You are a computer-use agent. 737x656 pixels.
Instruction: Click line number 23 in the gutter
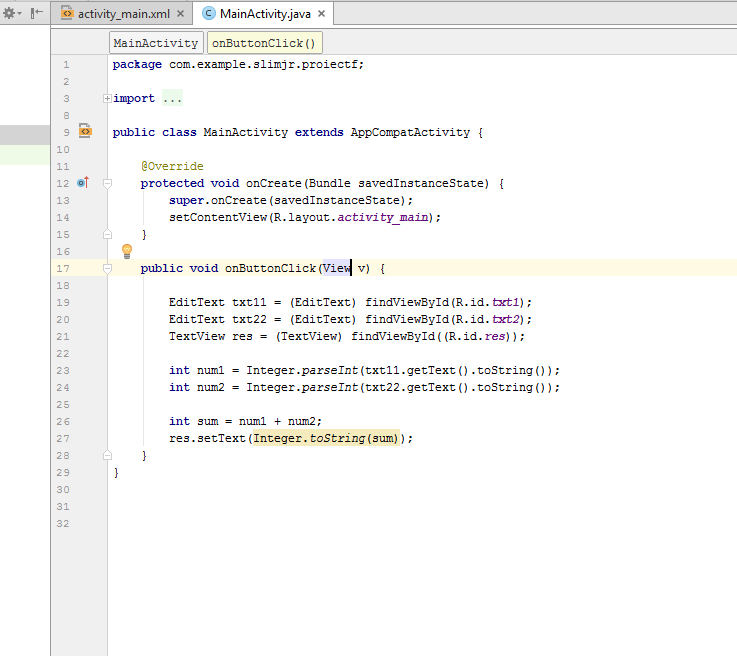point(64,370)
